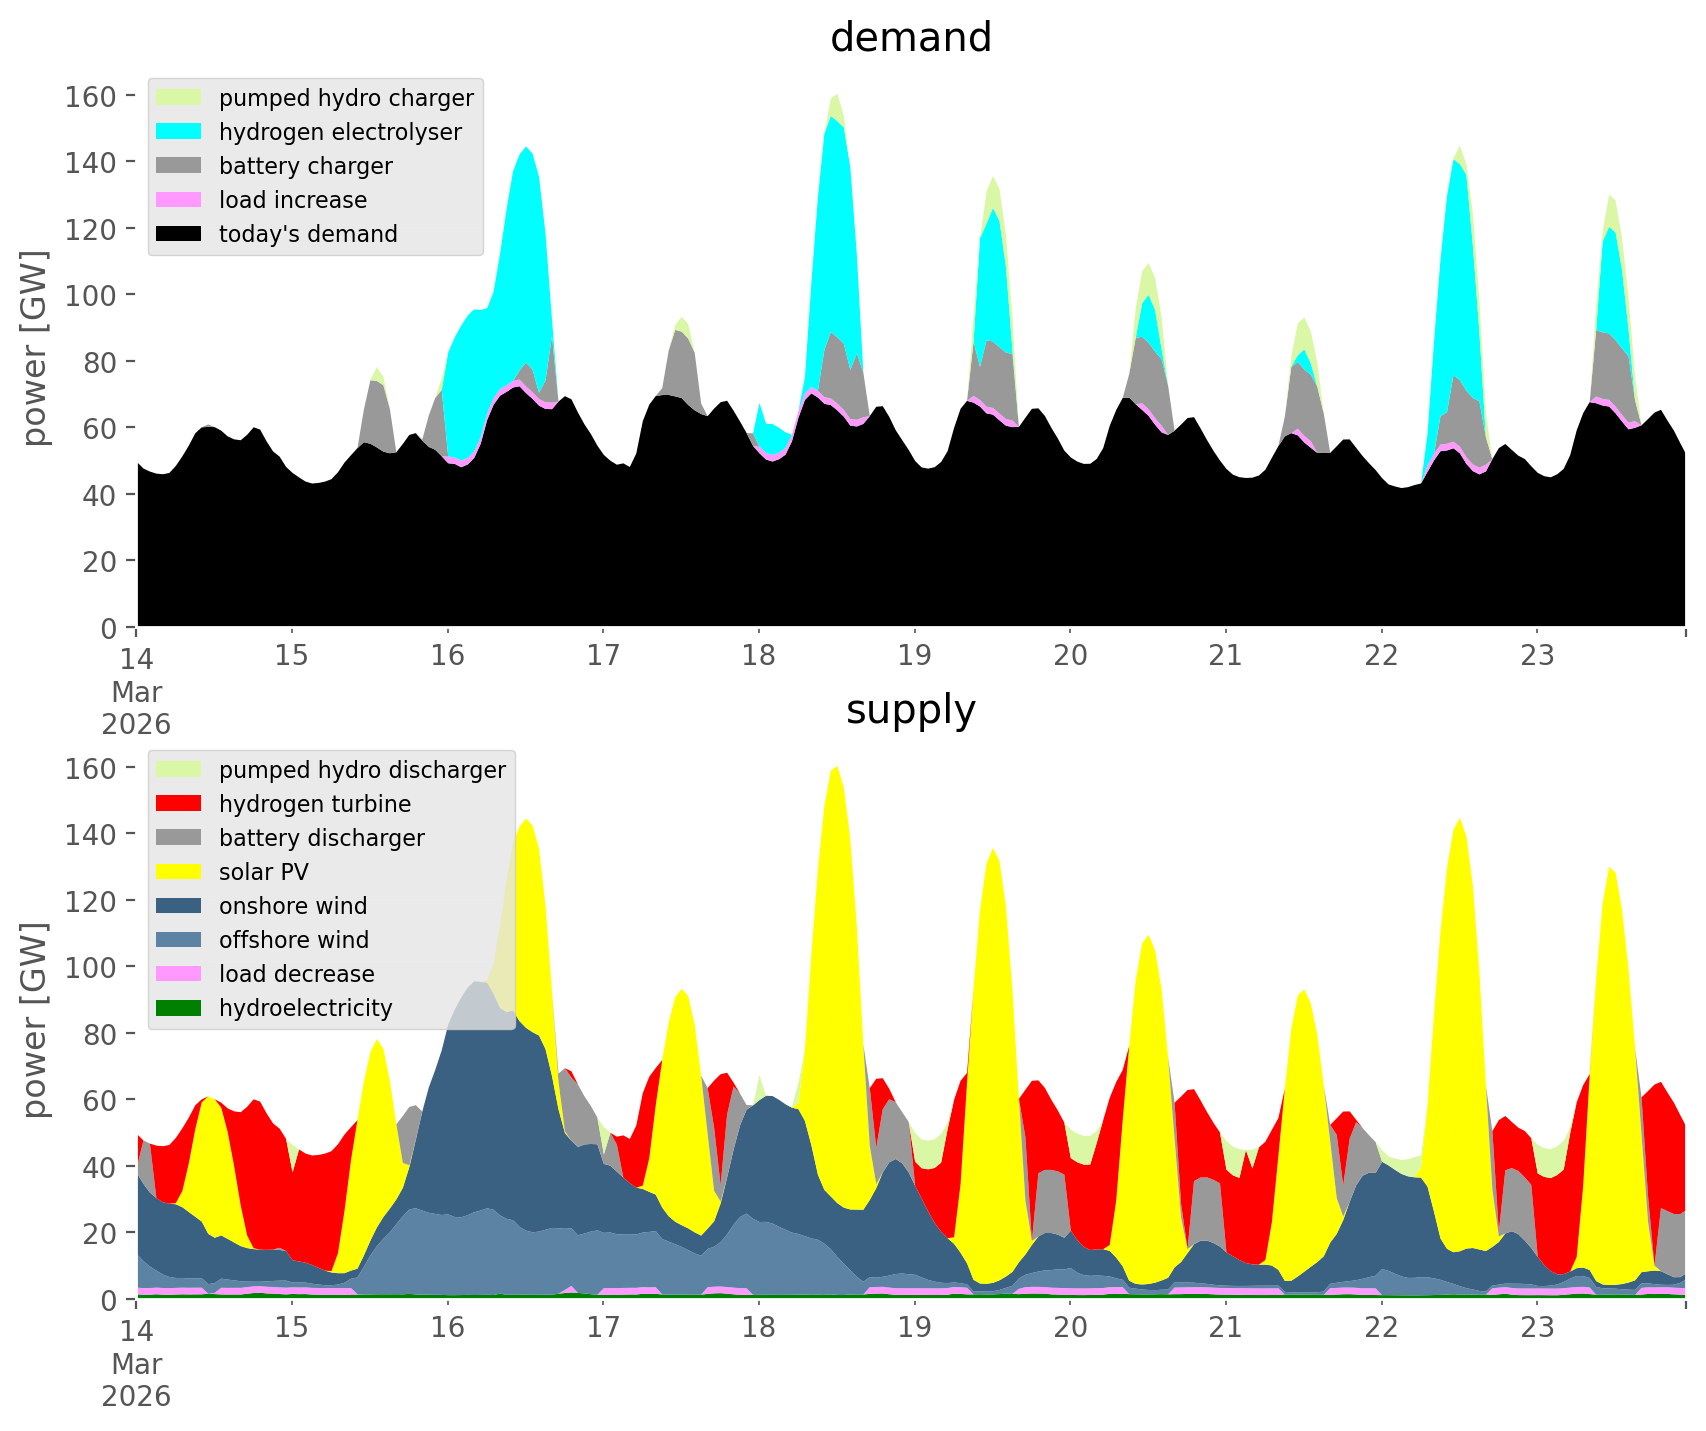
Task: Click the Mar 2026 label under the supply chart
Action: (x=137, y=1380)
